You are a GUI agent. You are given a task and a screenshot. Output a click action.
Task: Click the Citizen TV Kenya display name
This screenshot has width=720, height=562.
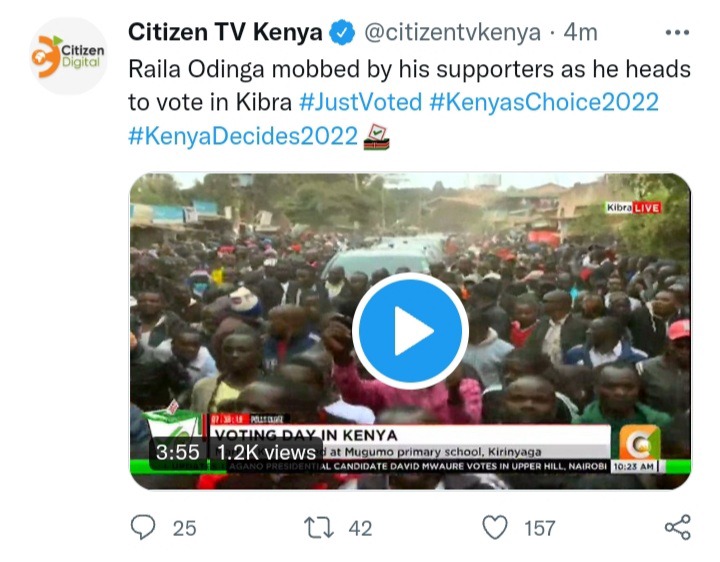(225, 33)
